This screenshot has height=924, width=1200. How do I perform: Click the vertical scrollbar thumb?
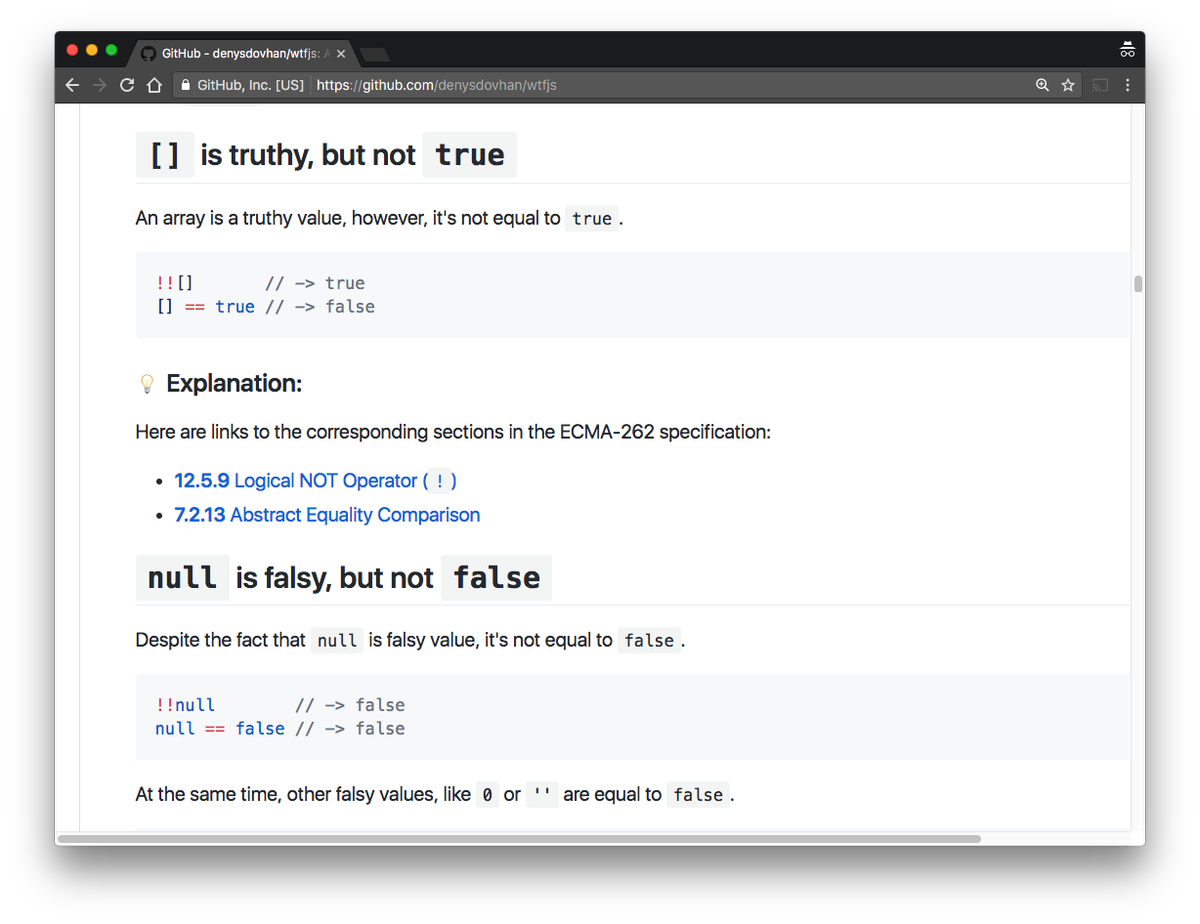(x=1138, y=284)
